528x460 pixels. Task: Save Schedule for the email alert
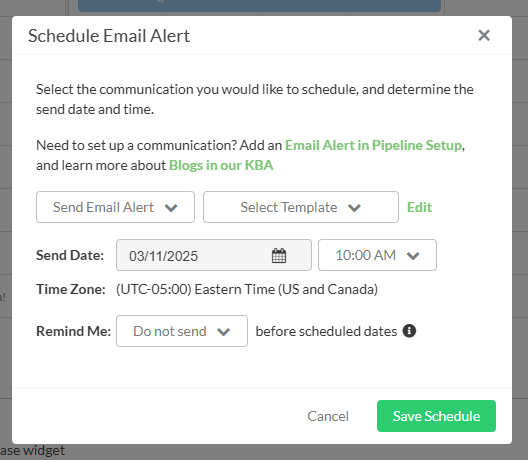tap(436, 416)
